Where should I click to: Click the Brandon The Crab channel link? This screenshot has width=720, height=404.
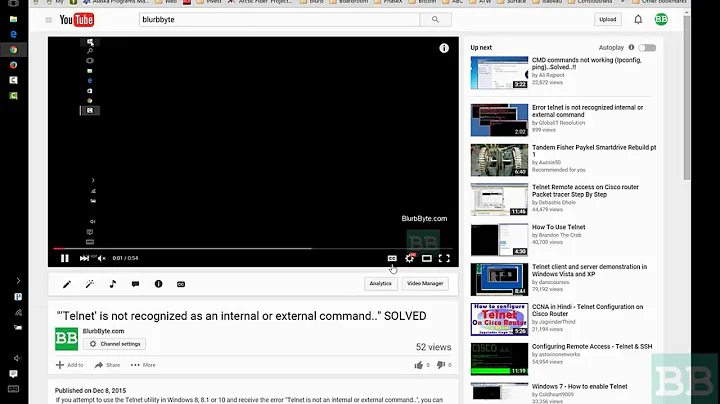(557, 235)
